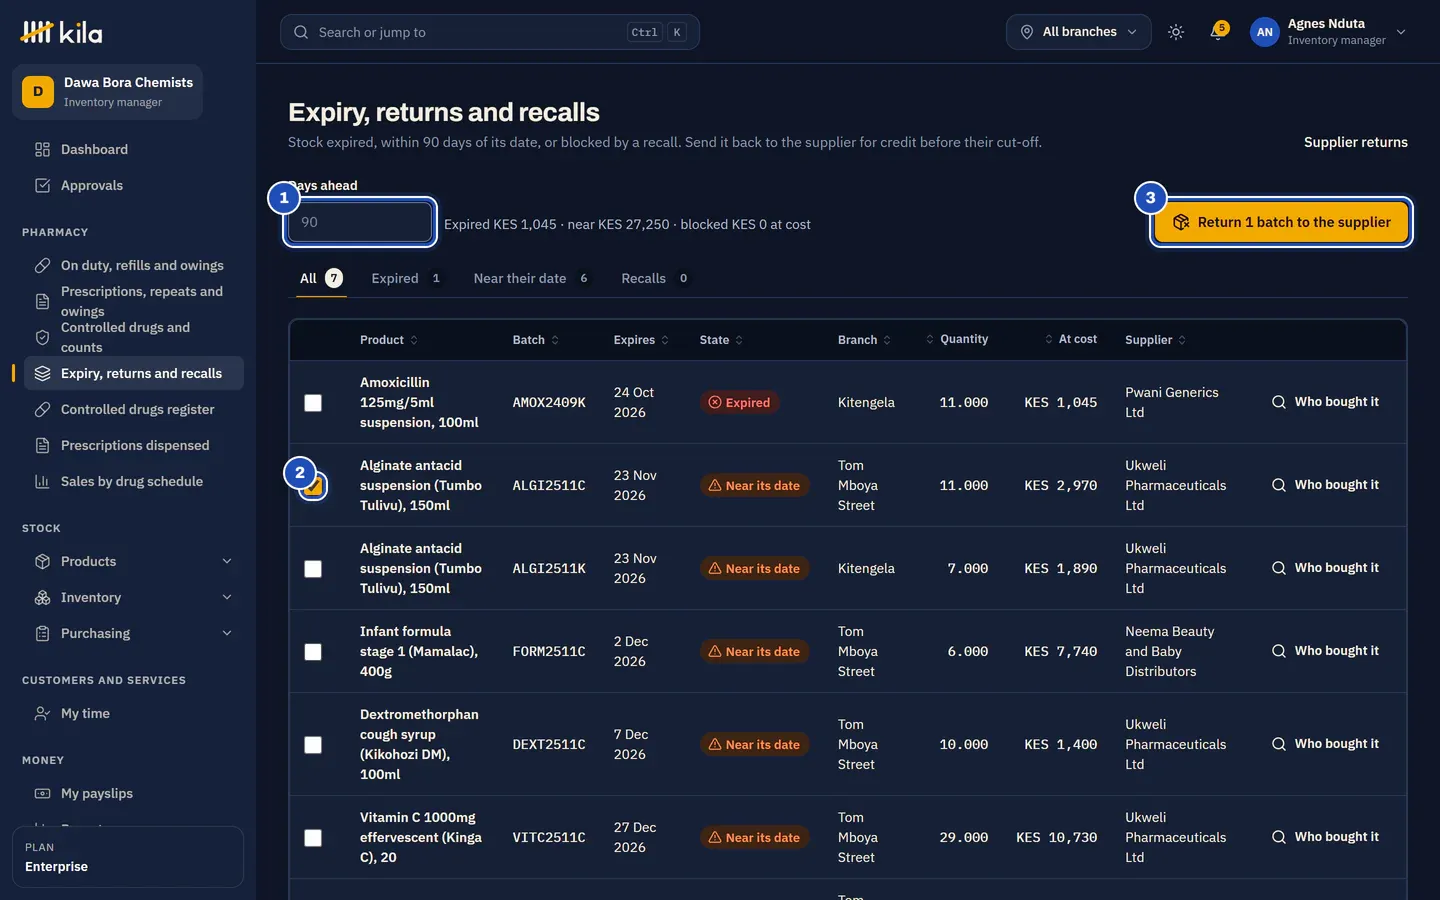Viewport: 1440px width, 900px height.
Task: Click the pill icon beside Controlled drugs register
Action: (42, 409)
